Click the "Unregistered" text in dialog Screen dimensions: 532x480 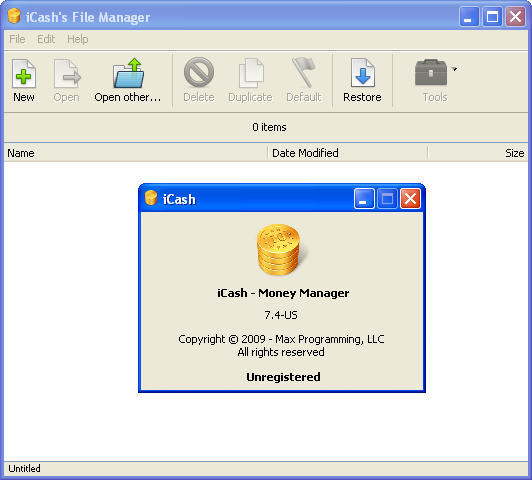[x=283, y=377]
